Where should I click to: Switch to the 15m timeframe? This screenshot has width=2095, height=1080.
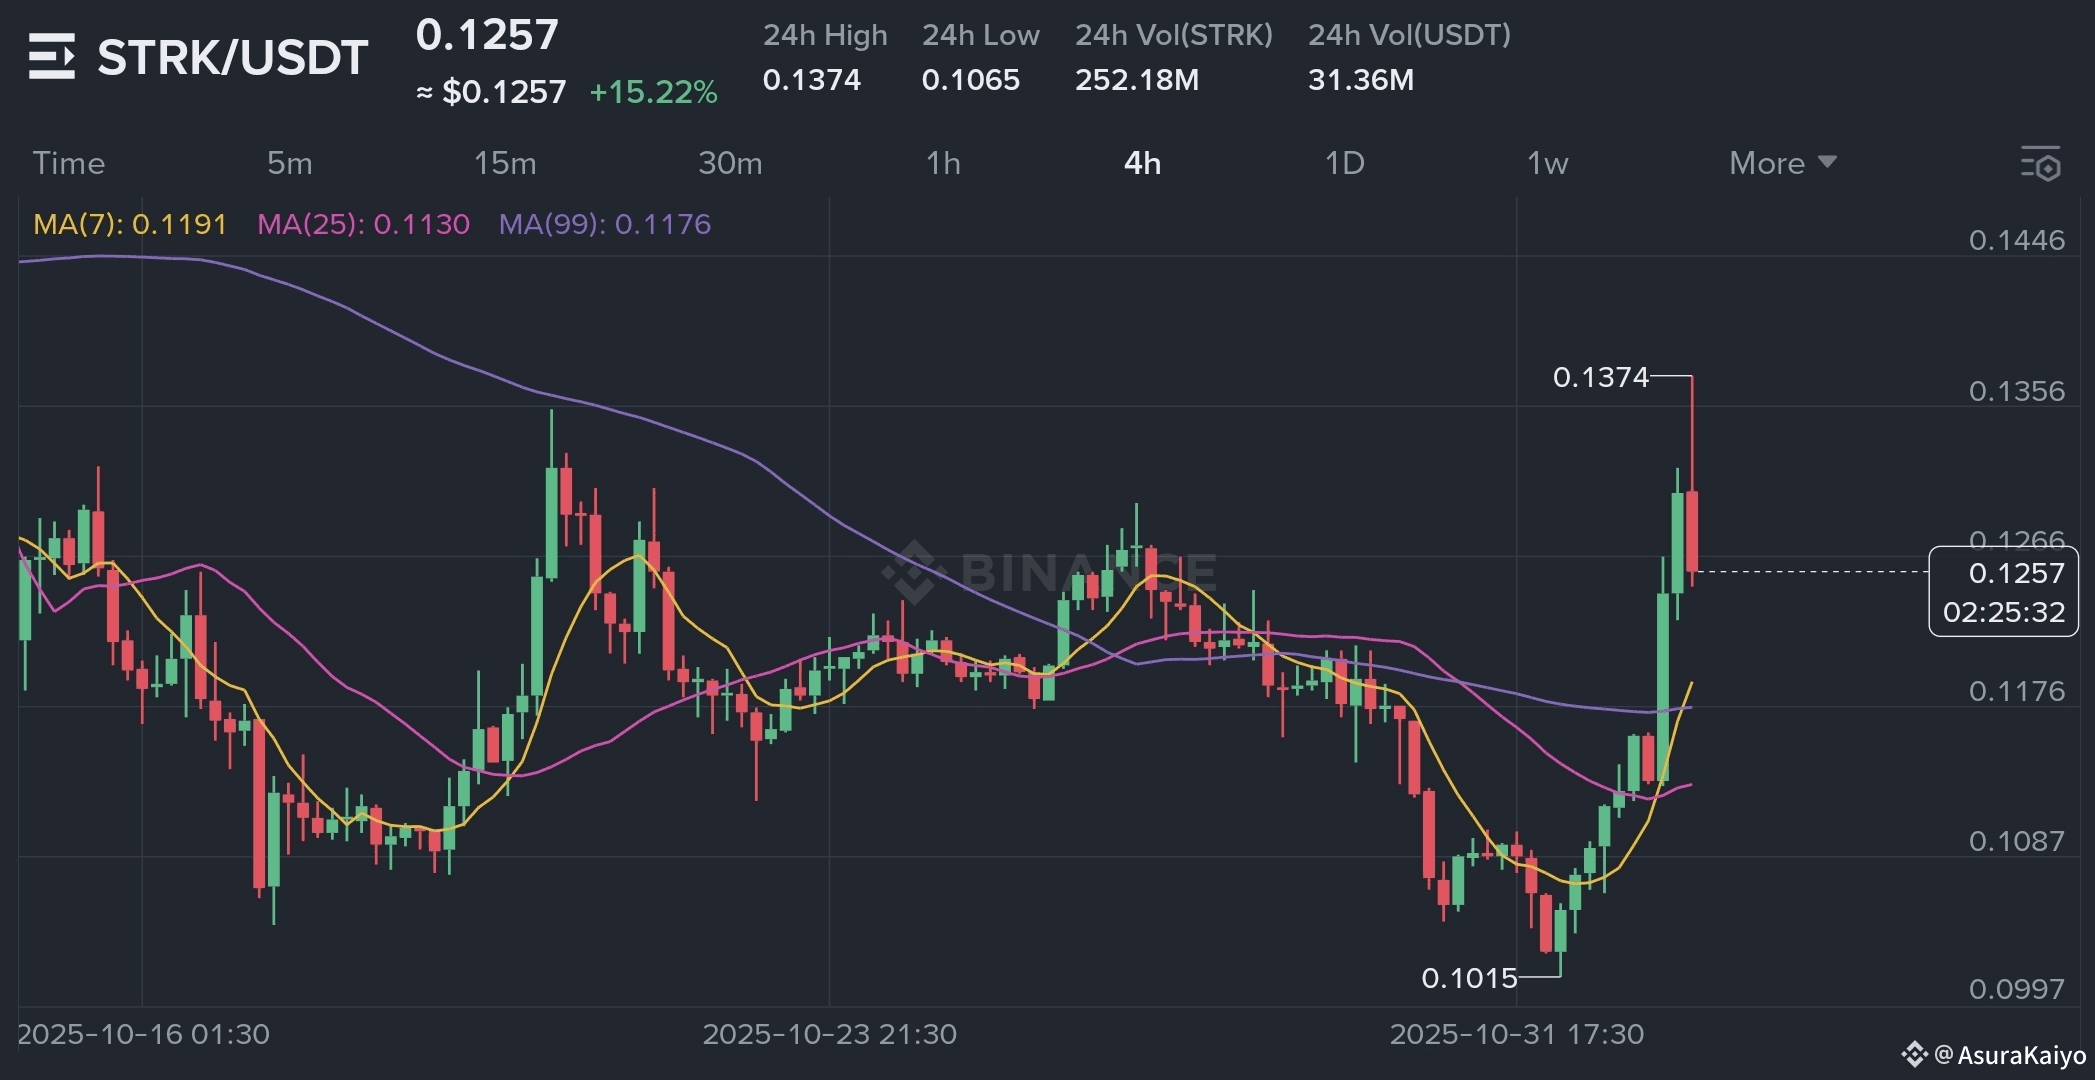pyautogui.click(x=504, y=163)
